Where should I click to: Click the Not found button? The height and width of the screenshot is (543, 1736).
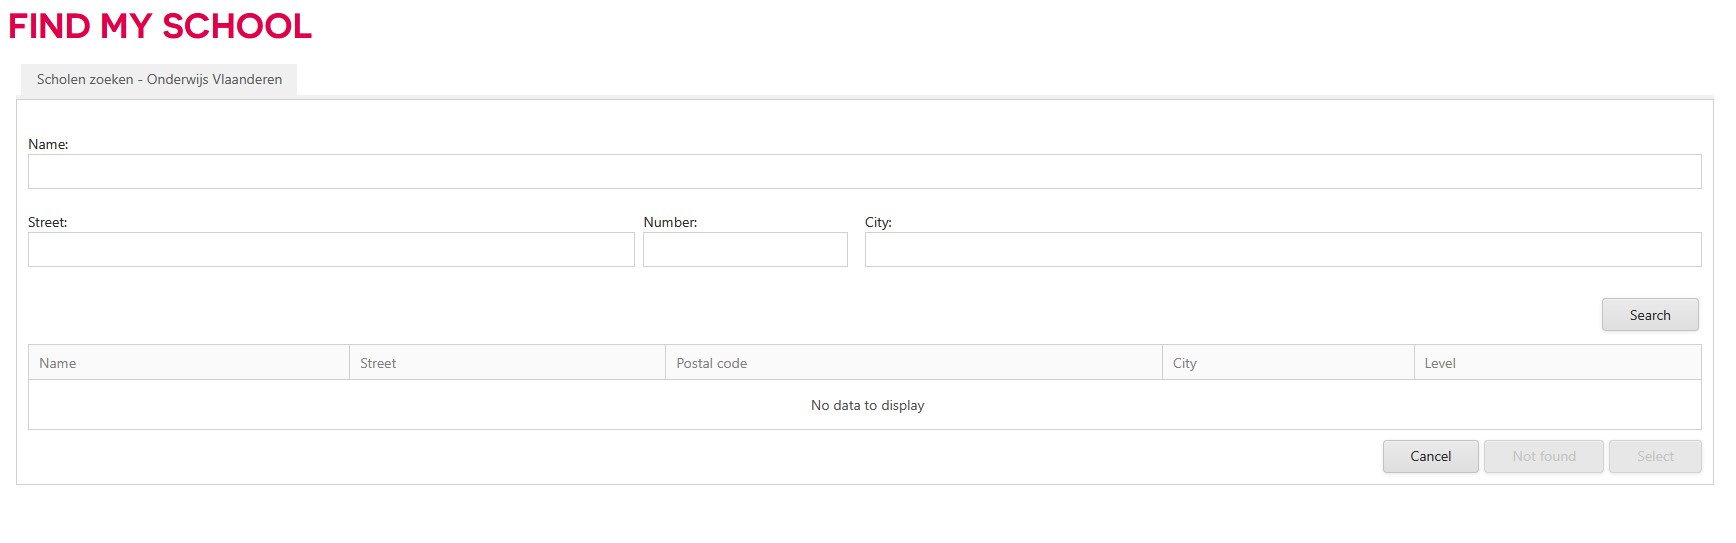click(1543, 456)
